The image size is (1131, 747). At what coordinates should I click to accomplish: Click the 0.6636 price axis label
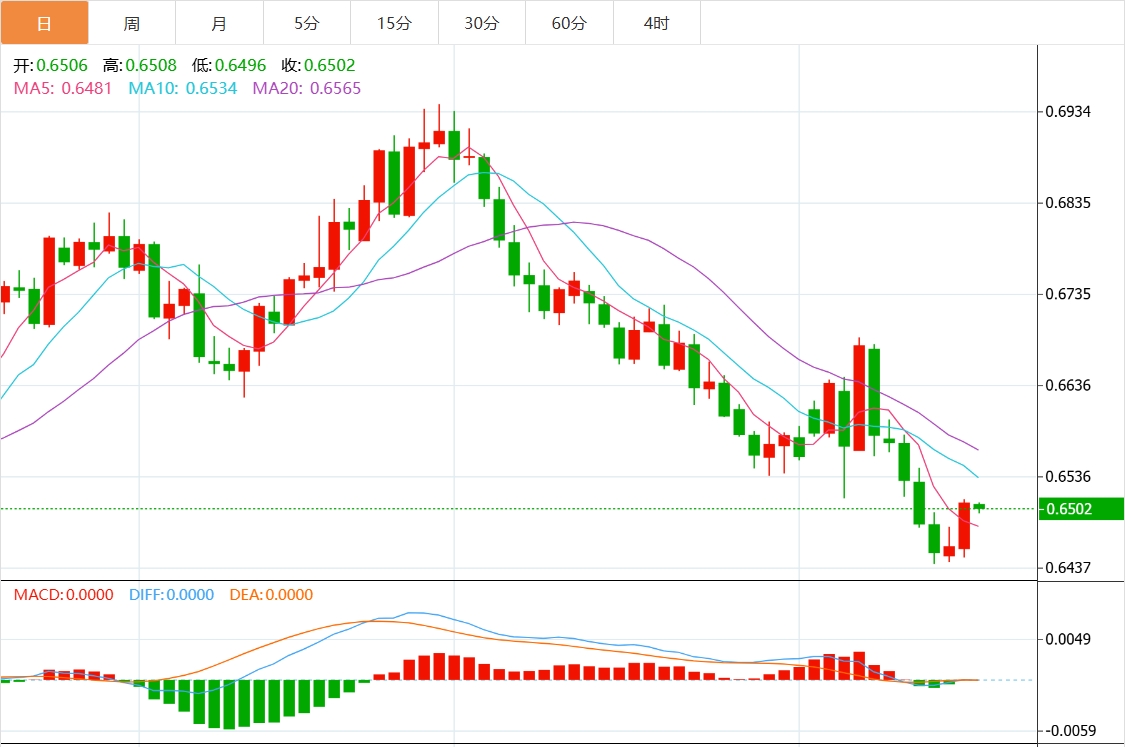pyautogui.click(x=1068, y=385)
